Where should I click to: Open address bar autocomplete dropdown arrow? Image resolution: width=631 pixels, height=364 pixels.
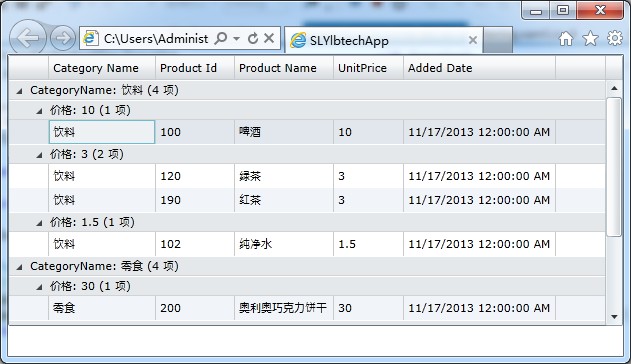pyautogui.click(x=237, y=39)
